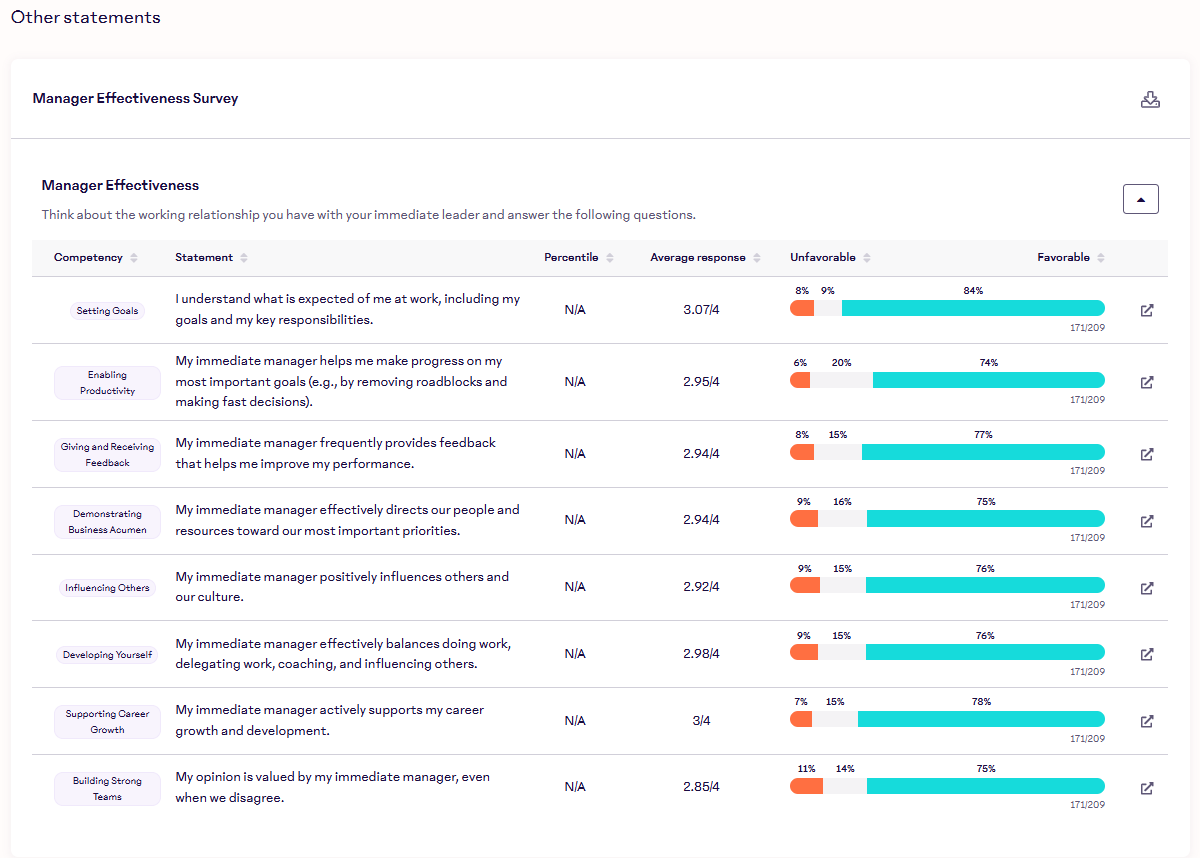Open details for Supporting Career Growth row
This screenshot has height=858, width=1200.
[x=1147, y=721]
